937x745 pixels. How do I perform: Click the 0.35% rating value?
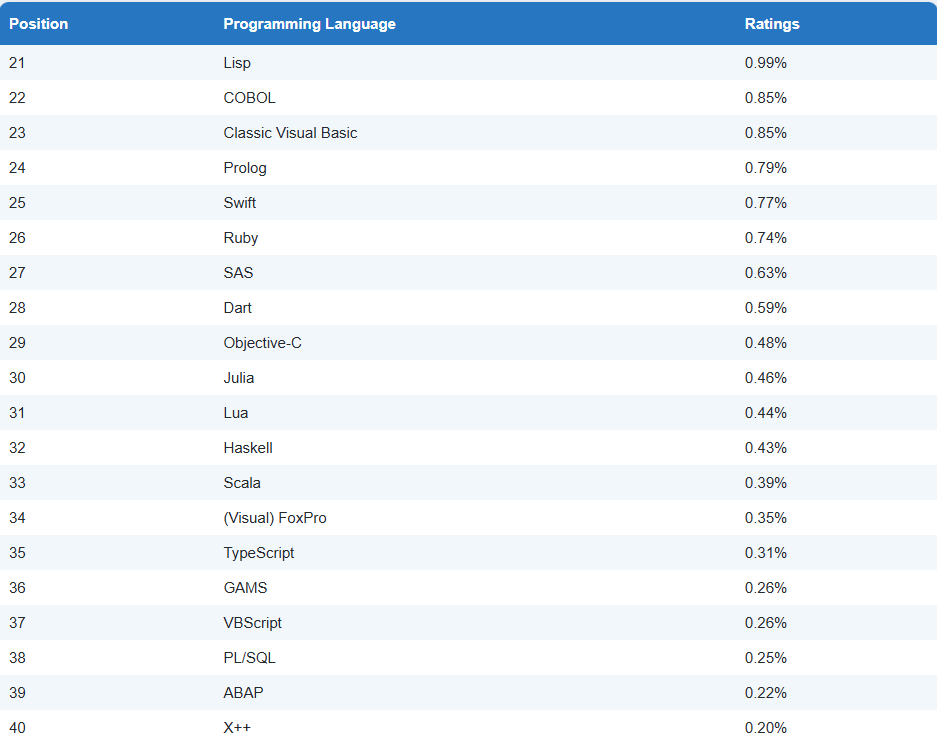pyautogui.click(x=765, y=518)
